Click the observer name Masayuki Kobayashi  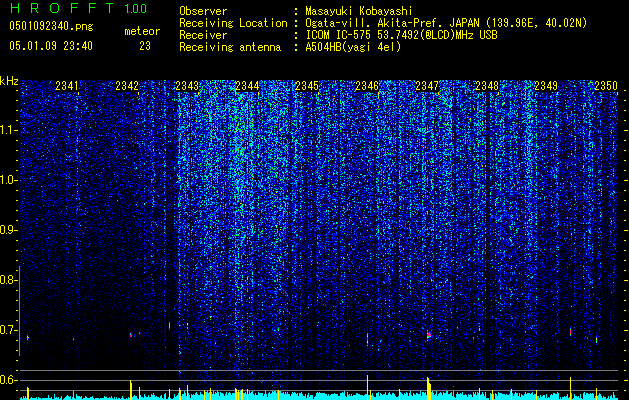[359, 11]
